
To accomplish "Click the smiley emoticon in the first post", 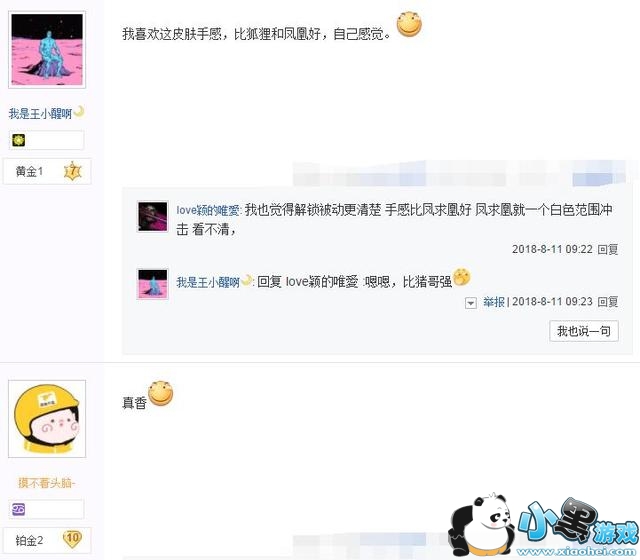I will pyautogui.click(x=409, y=24).
